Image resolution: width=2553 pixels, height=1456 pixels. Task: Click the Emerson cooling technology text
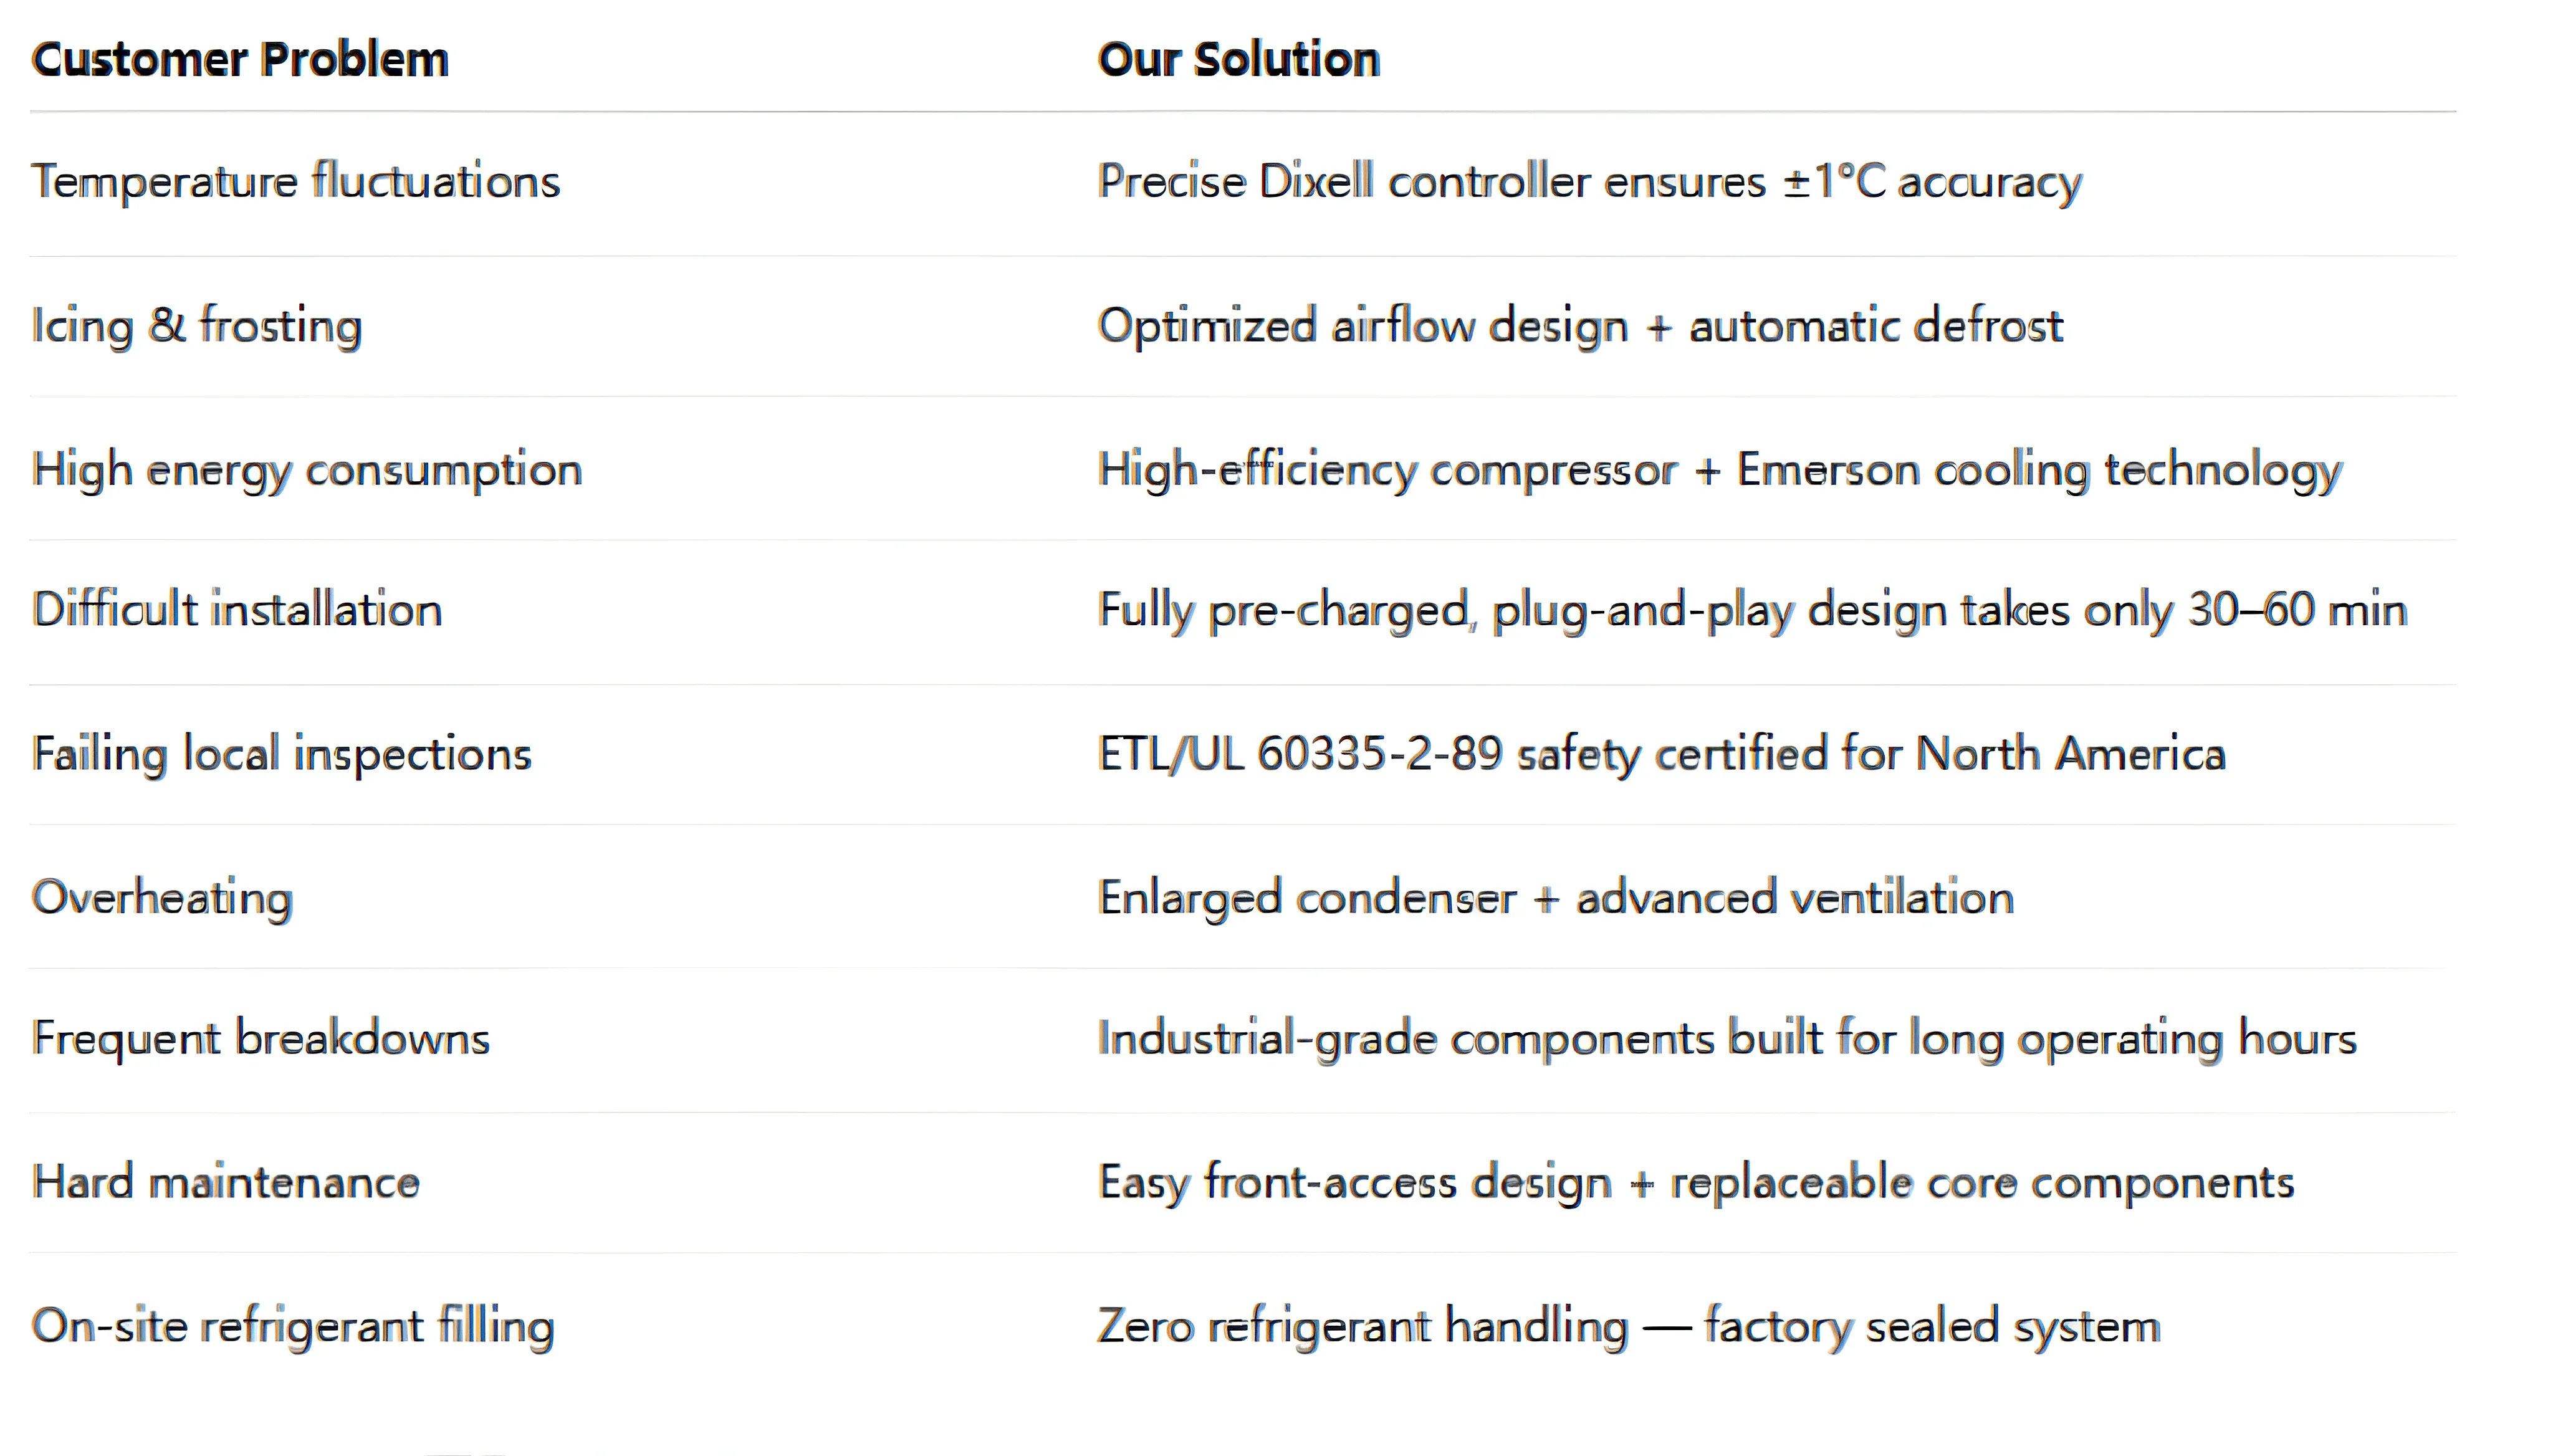1719,470
